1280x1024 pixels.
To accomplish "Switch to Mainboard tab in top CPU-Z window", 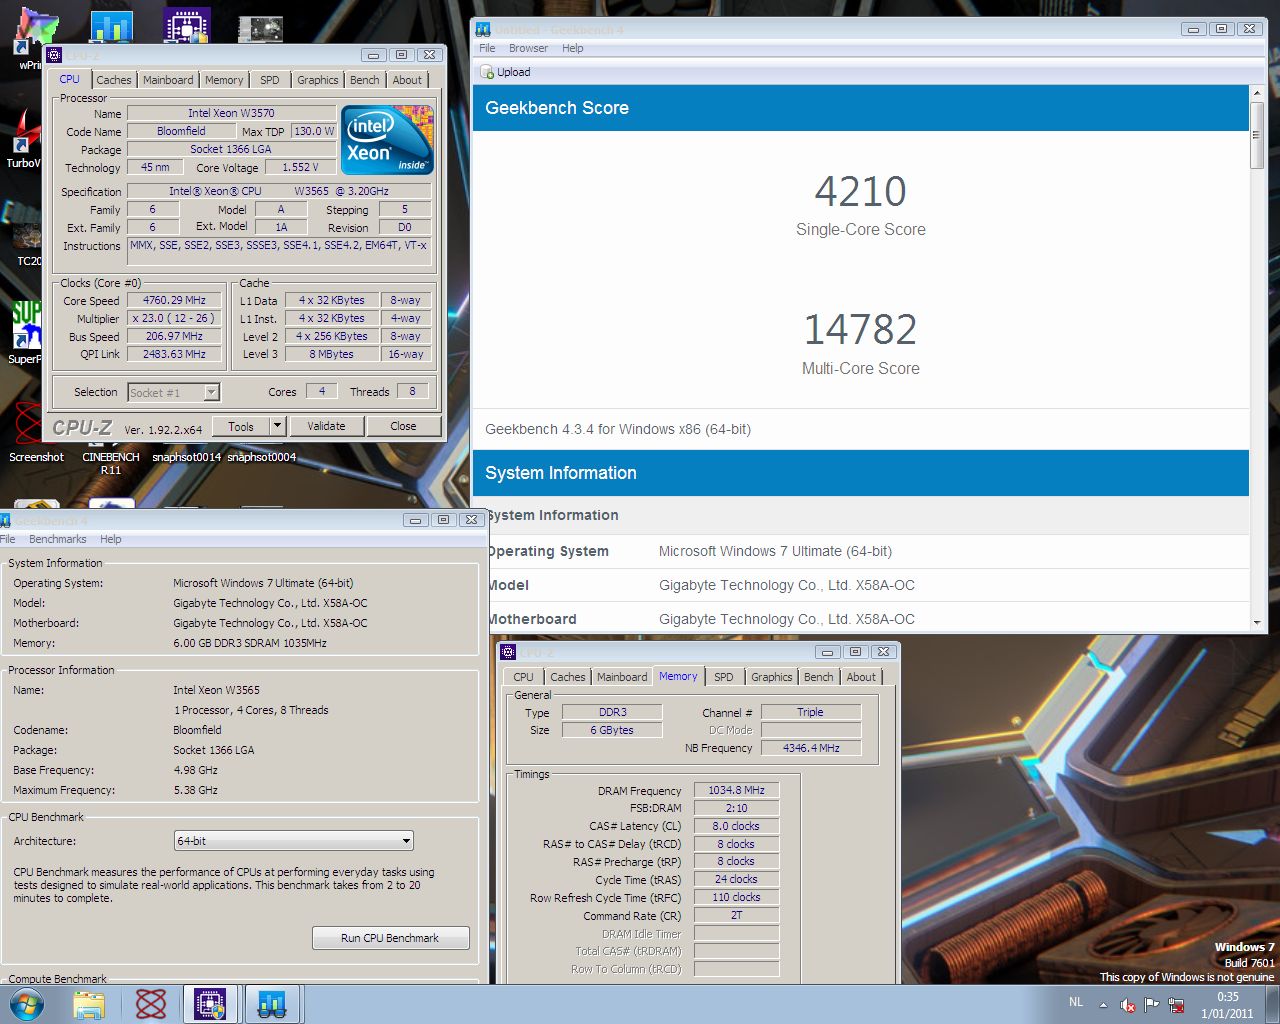I will 168,80.
